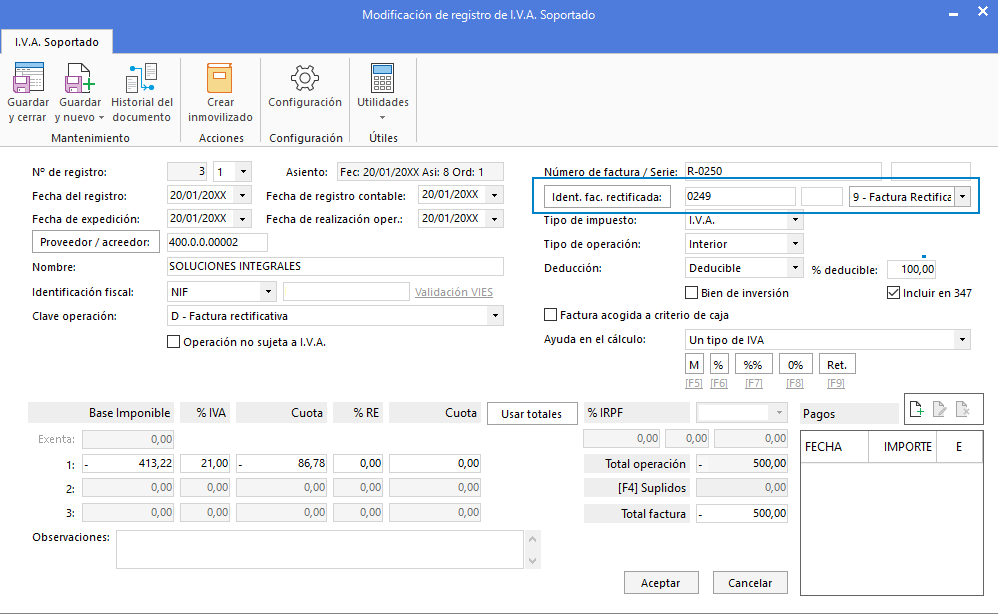The height and width of the screenshot is (614, 998).
Task: Click Serie field next to invoice number
Action: point(931,171)
